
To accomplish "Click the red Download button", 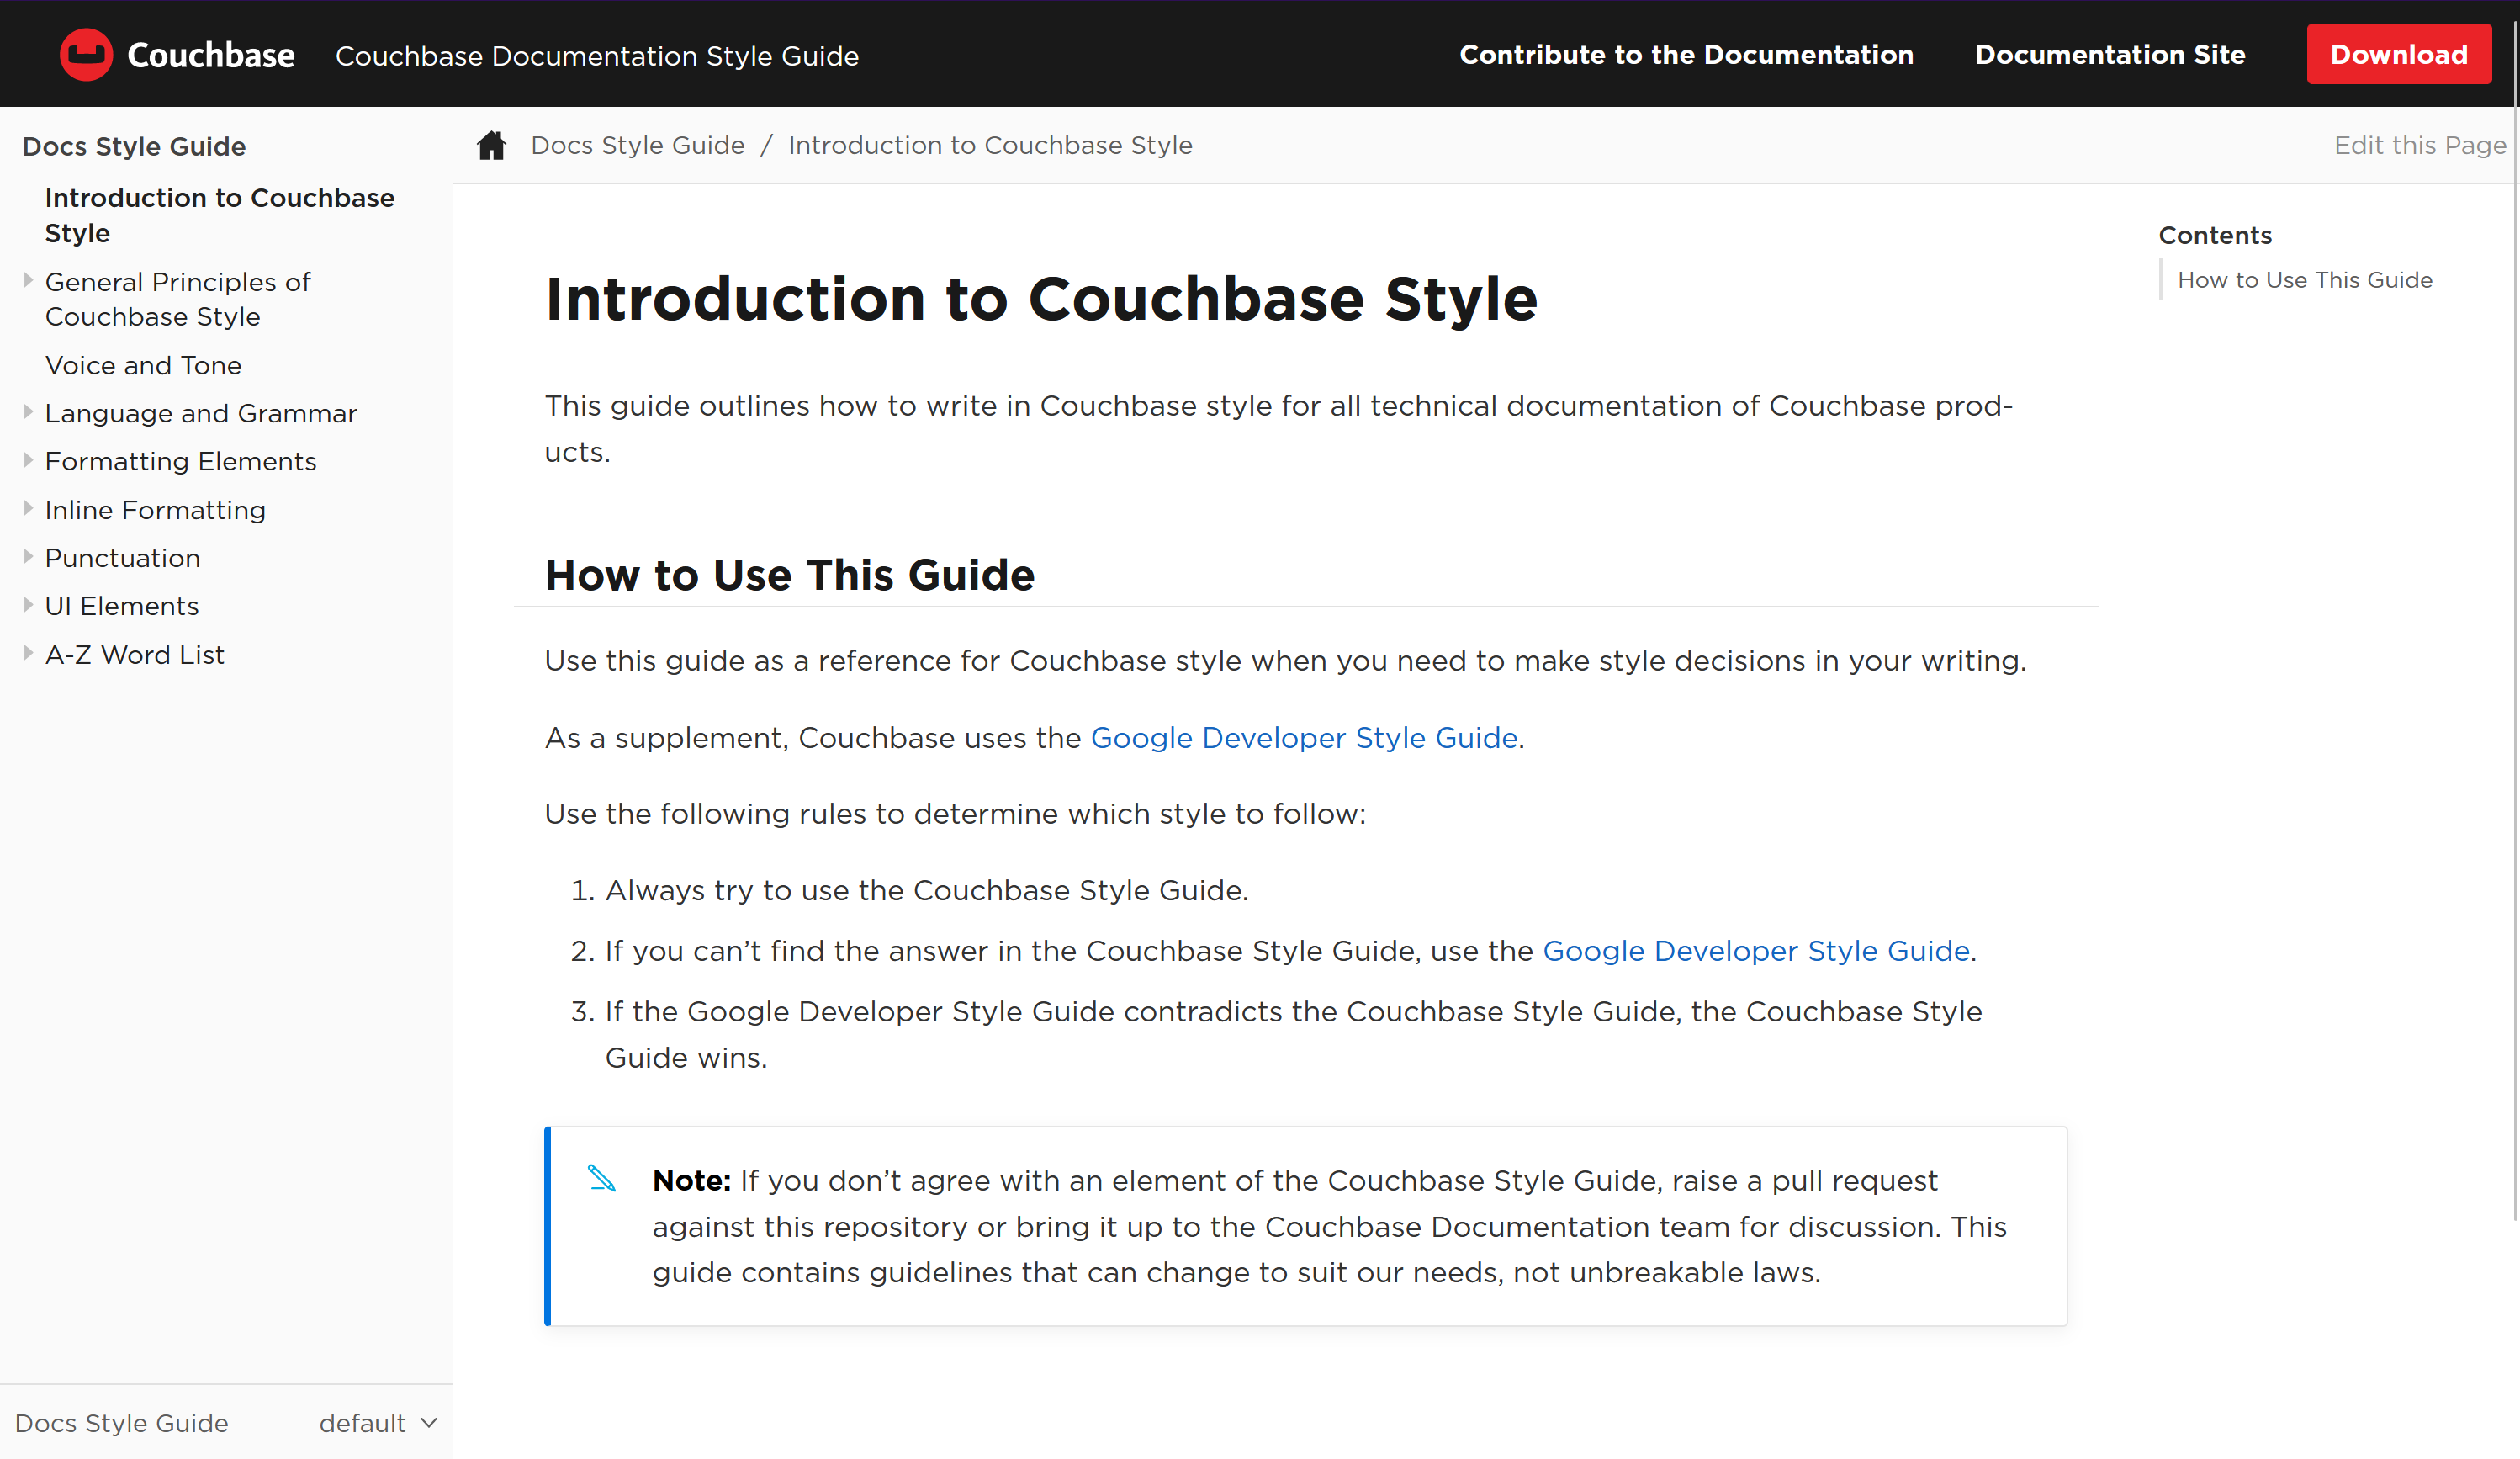I will pos(2399,54).
